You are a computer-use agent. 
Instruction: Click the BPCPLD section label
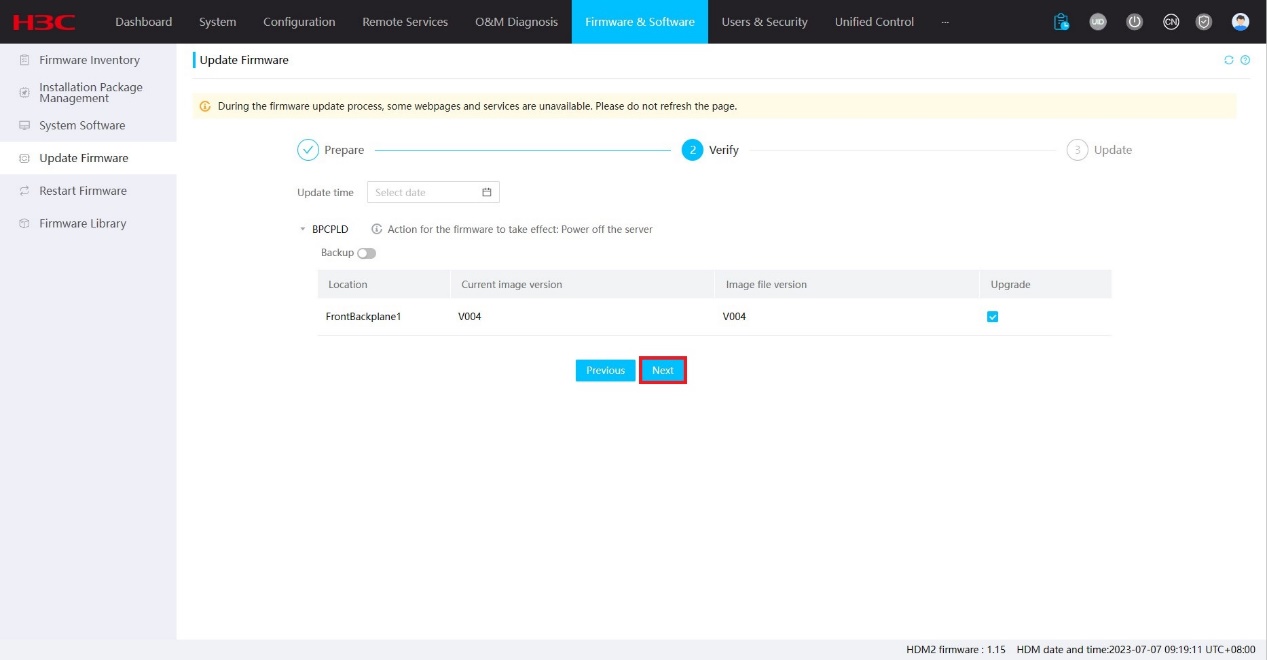click(x=330, y=230)
